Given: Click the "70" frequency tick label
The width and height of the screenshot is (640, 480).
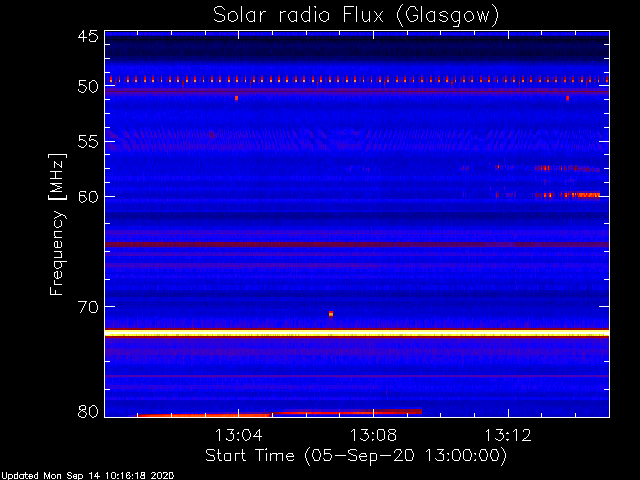Looking at the screenshot, I should (88, 307).
